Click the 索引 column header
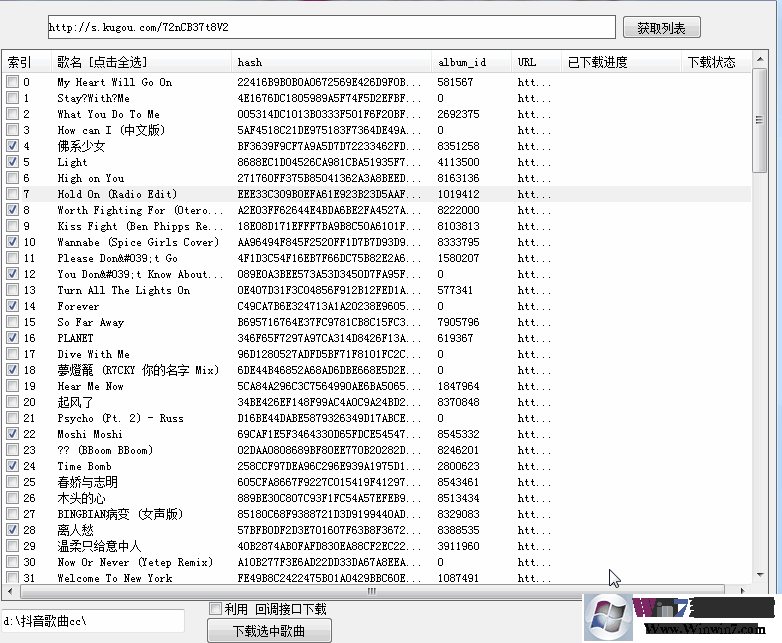 (x=26, y=62)
